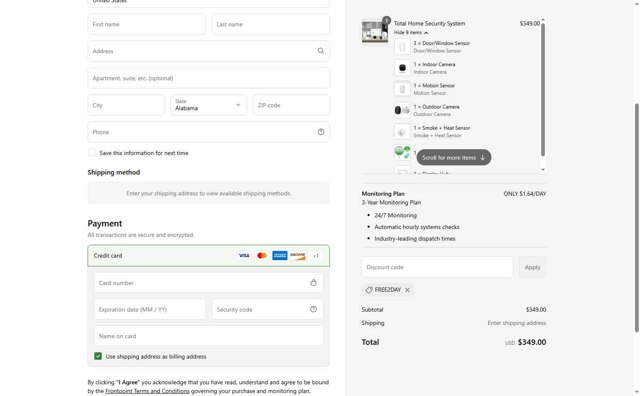Click the page vertical scrollbar
640x396 pixels.
(637, 218)
